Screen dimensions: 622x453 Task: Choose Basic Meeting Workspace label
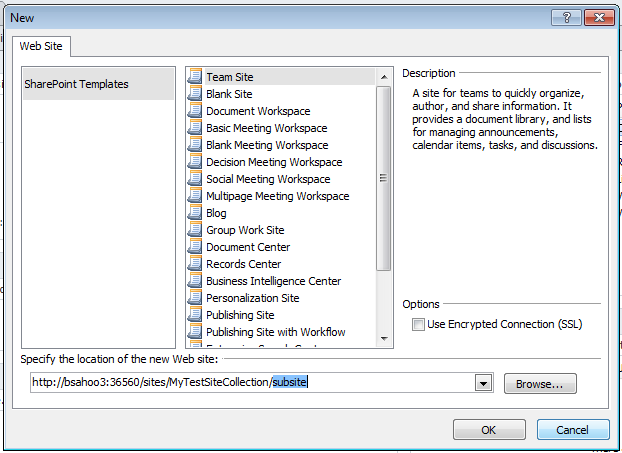tap(267, 128)
